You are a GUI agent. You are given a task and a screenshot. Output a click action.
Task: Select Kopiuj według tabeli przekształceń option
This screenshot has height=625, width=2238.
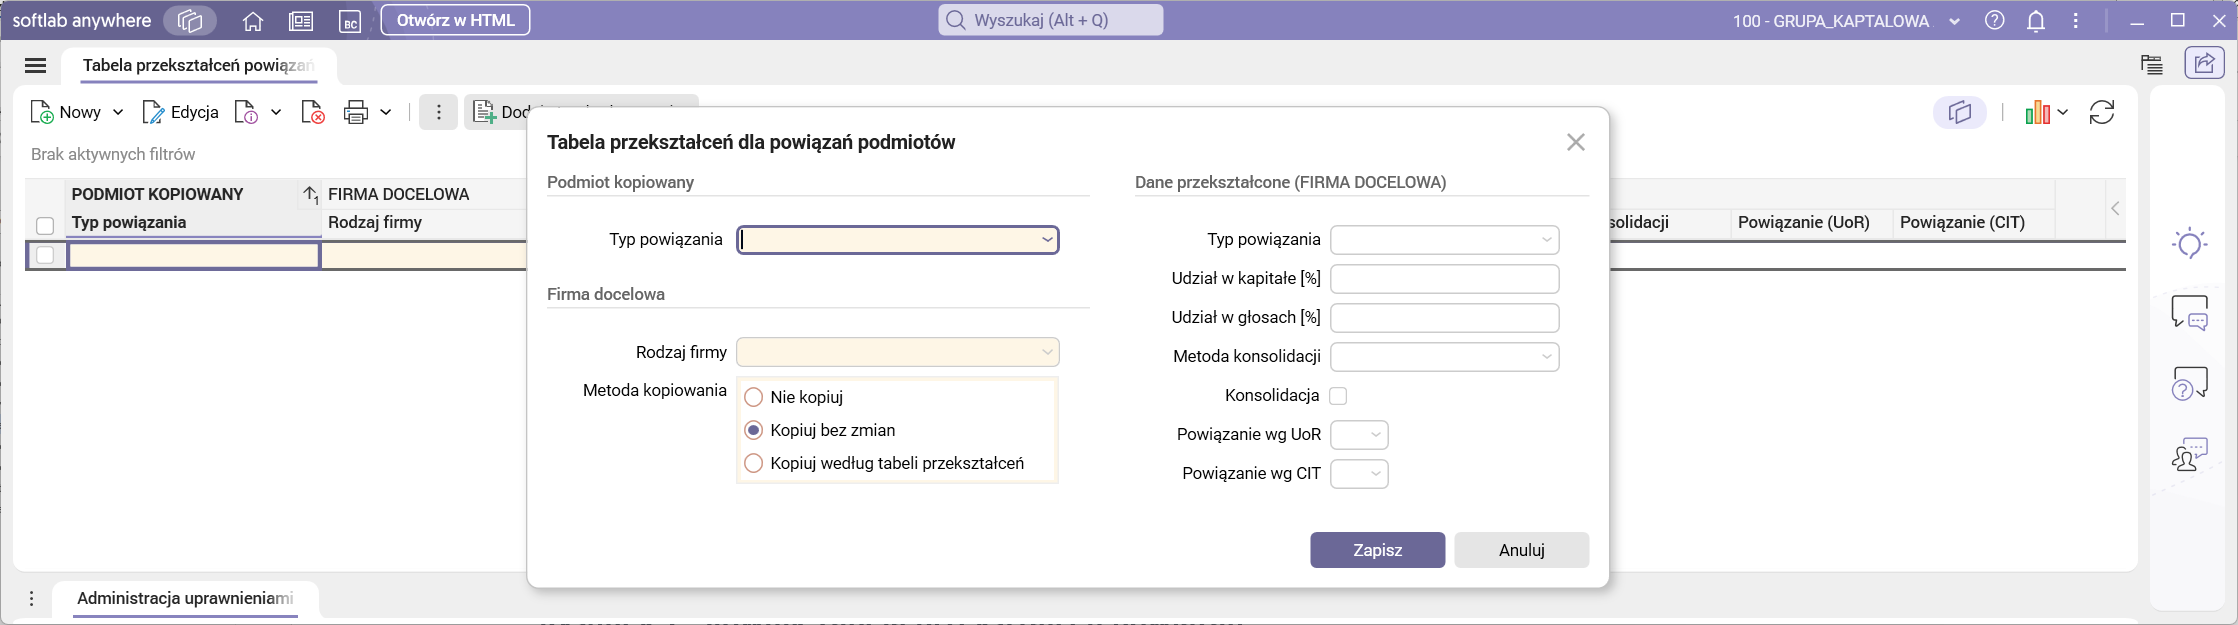754,463
